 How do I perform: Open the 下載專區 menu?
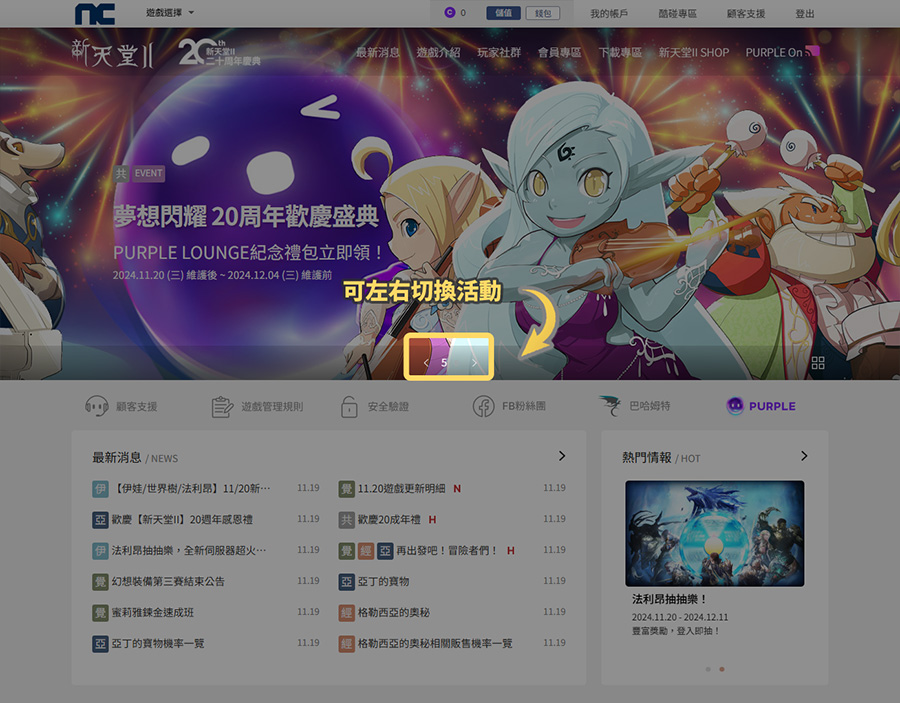620,52
